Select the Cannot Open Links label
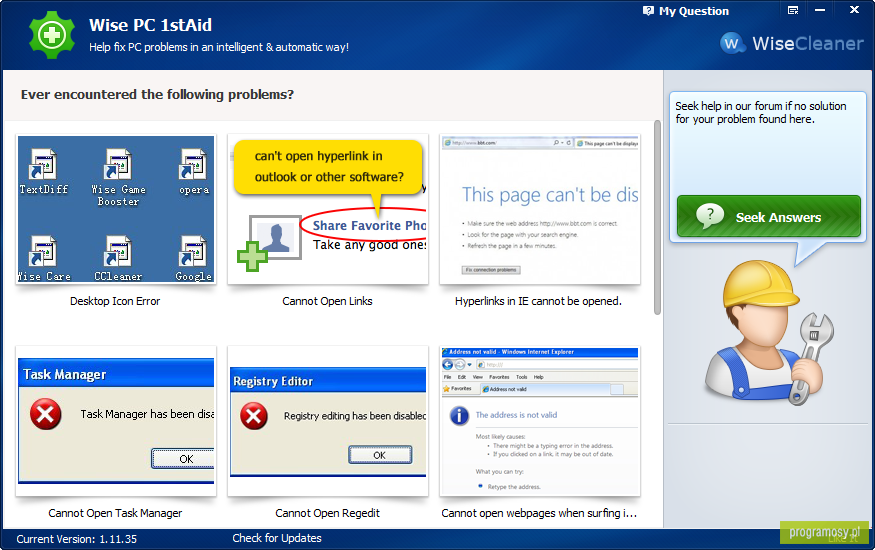875x550 pixels. tap(327, 301)
